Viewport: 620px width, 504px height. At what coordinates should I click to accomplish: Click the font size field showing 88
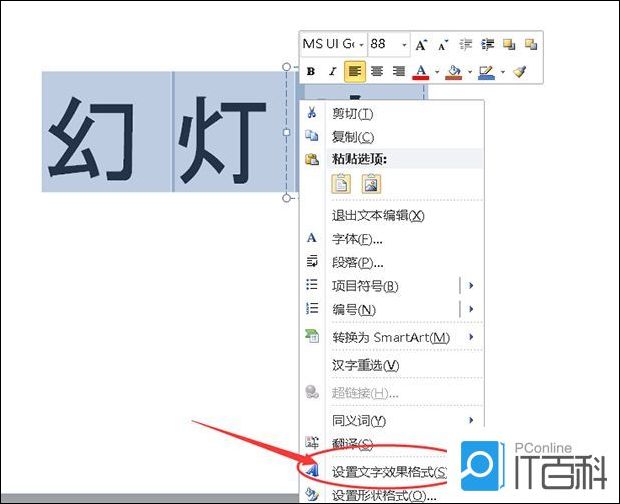(x=384, y=44)
